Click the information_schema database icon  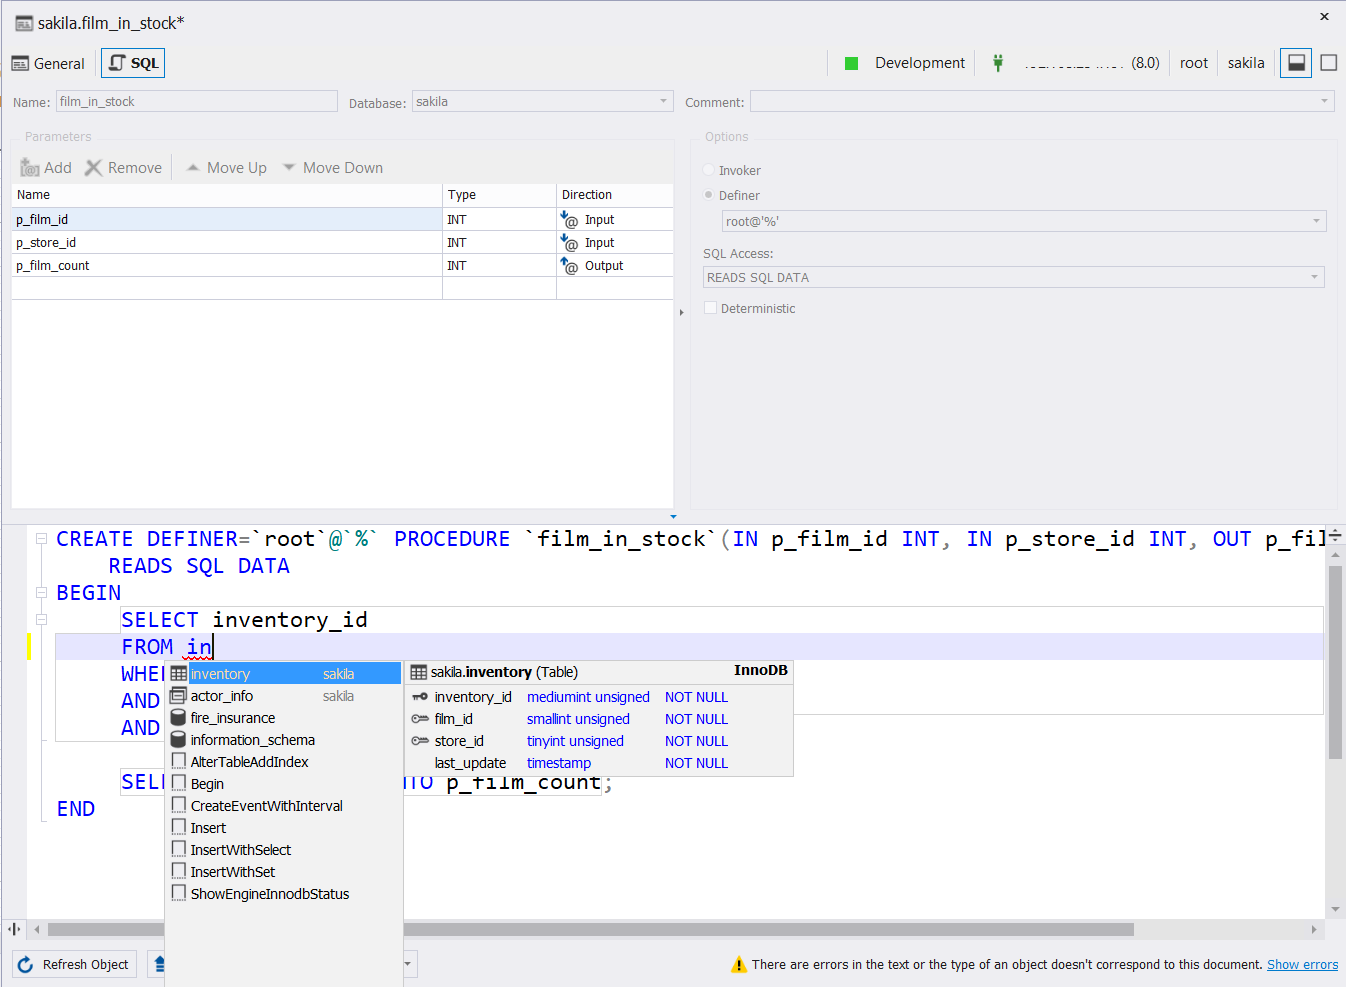(x=179, y=740)
